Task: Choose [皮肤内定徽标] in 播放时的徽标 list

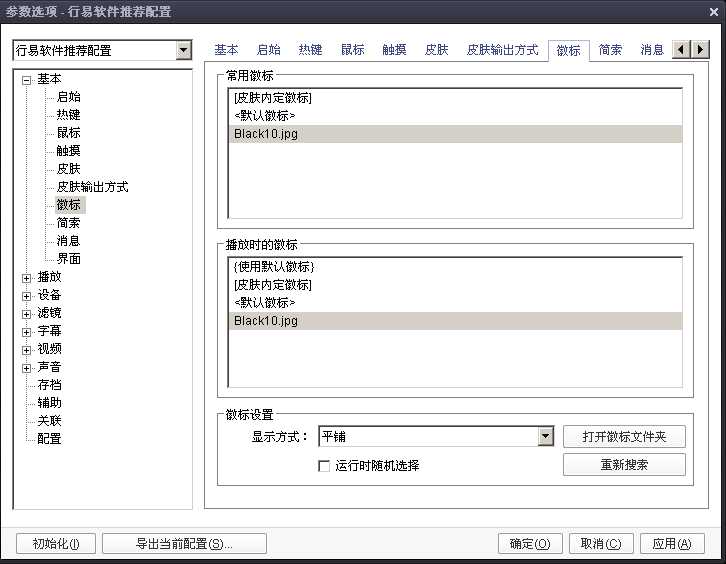Action: tap(456, 285)
